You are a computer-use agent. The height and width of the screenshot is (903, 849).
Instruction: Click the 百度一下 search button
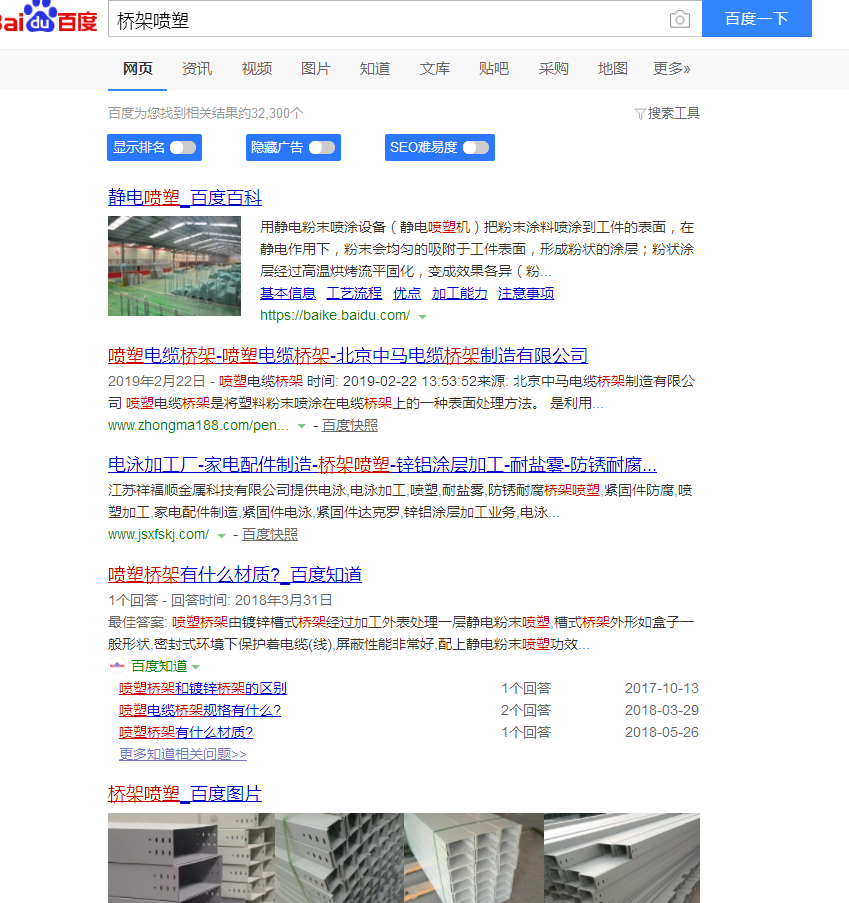pyautogui.click(x=757, y=18)
